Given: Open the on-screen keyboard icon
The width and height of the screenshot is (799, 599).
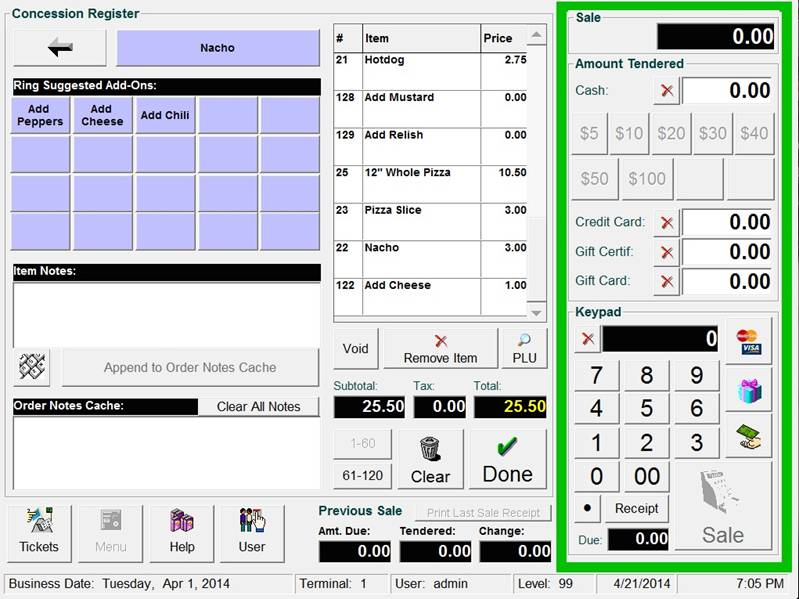Looking at the screenshot, I should pyautogui.click(x=32, y=367).
